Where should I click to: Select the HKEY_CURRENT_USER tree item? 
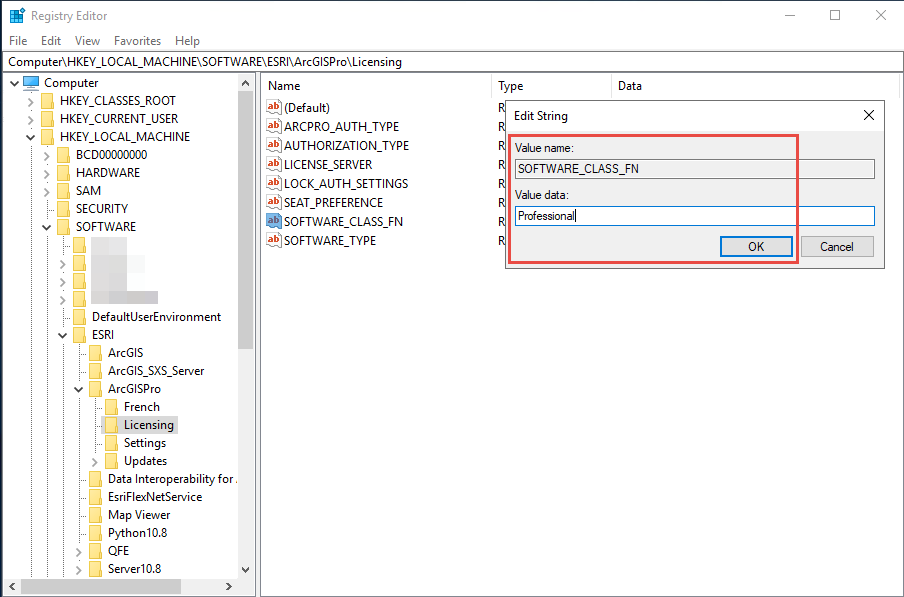click(x=118, y=118)
